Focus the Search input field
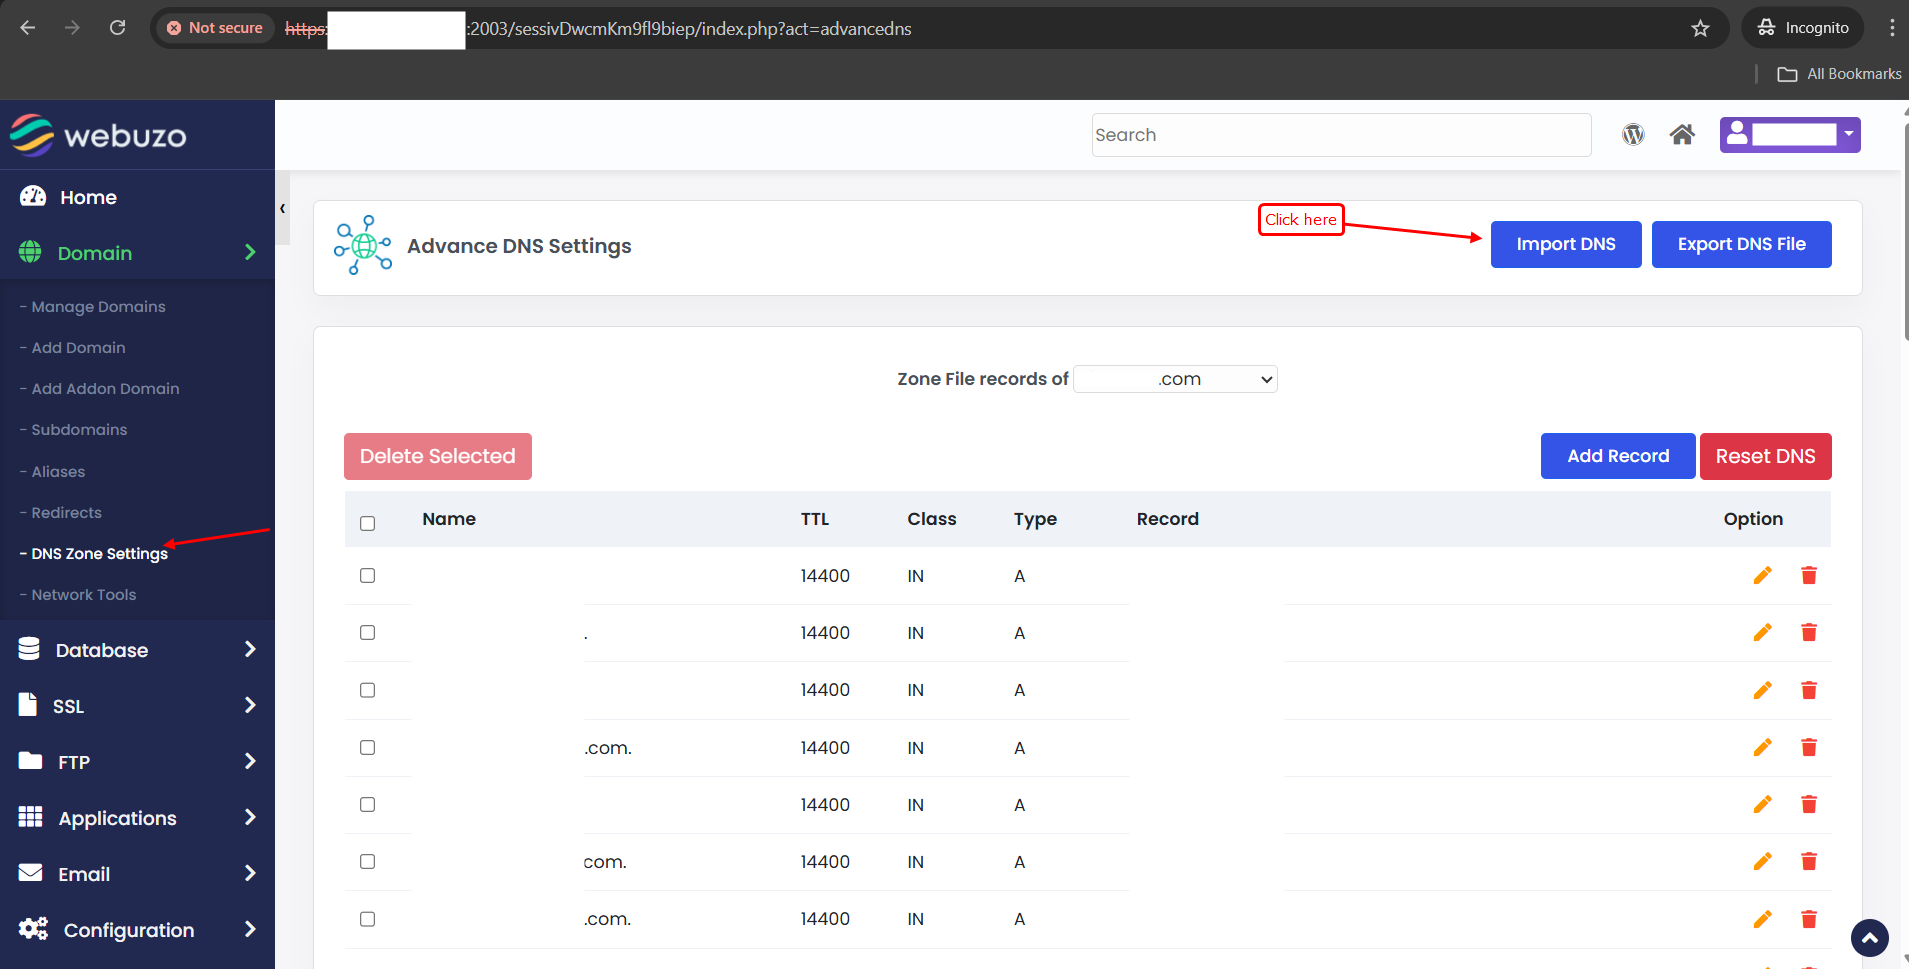 (1341, 135)
